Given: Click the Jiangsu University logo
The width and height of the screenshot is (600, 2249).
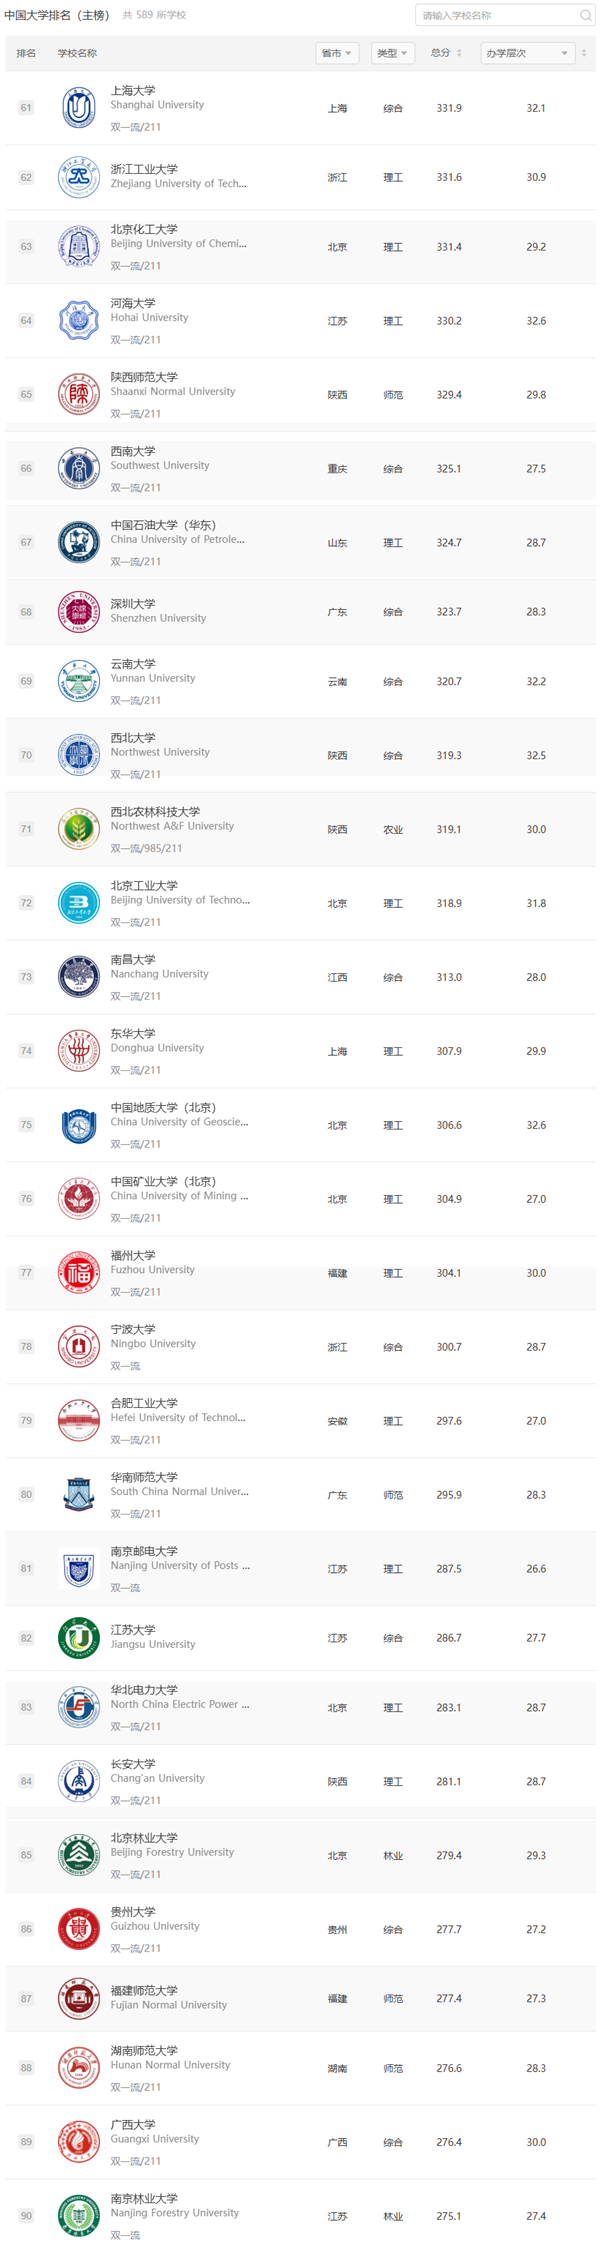Looking at the screenshot, I should click(78, 1638).
